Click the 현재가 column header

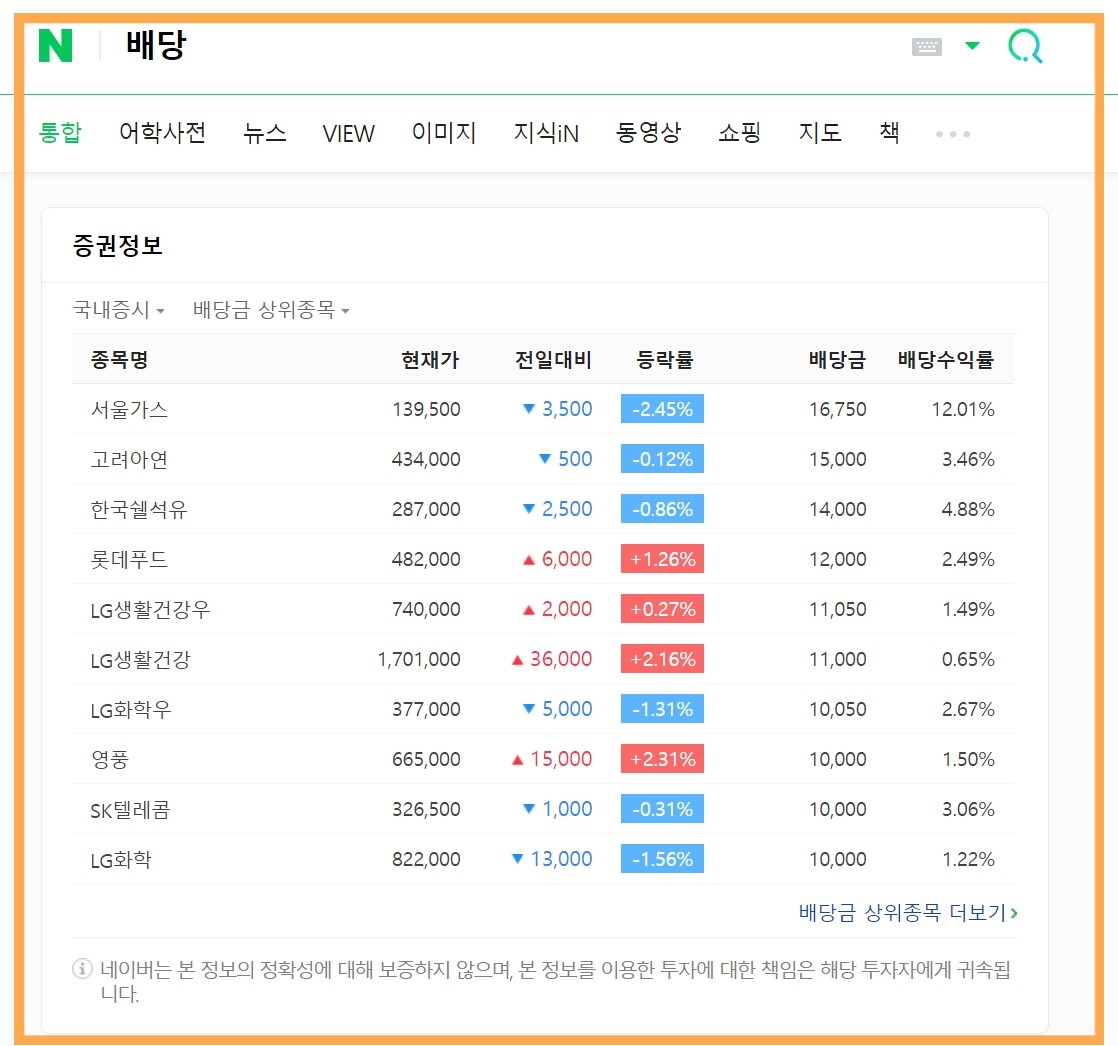[x=430, y=359]
